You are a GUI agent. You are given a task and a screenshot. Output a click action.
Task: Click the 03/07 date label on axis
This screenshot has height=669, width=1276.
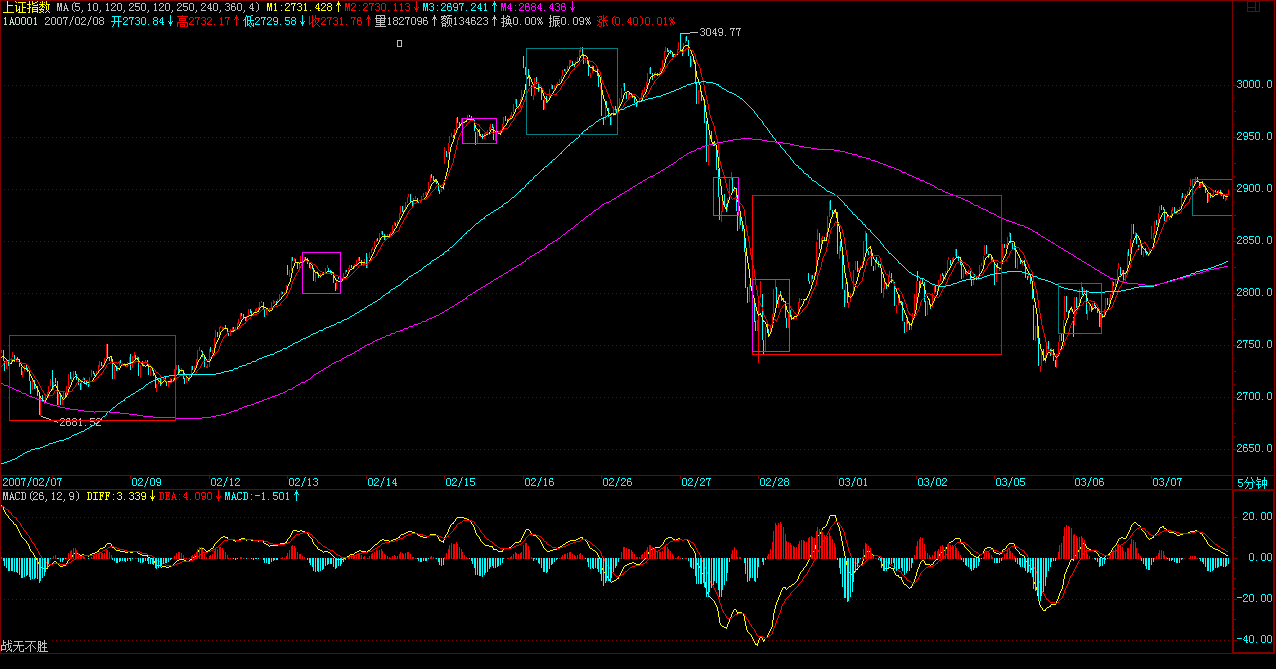click(1167, 482)
